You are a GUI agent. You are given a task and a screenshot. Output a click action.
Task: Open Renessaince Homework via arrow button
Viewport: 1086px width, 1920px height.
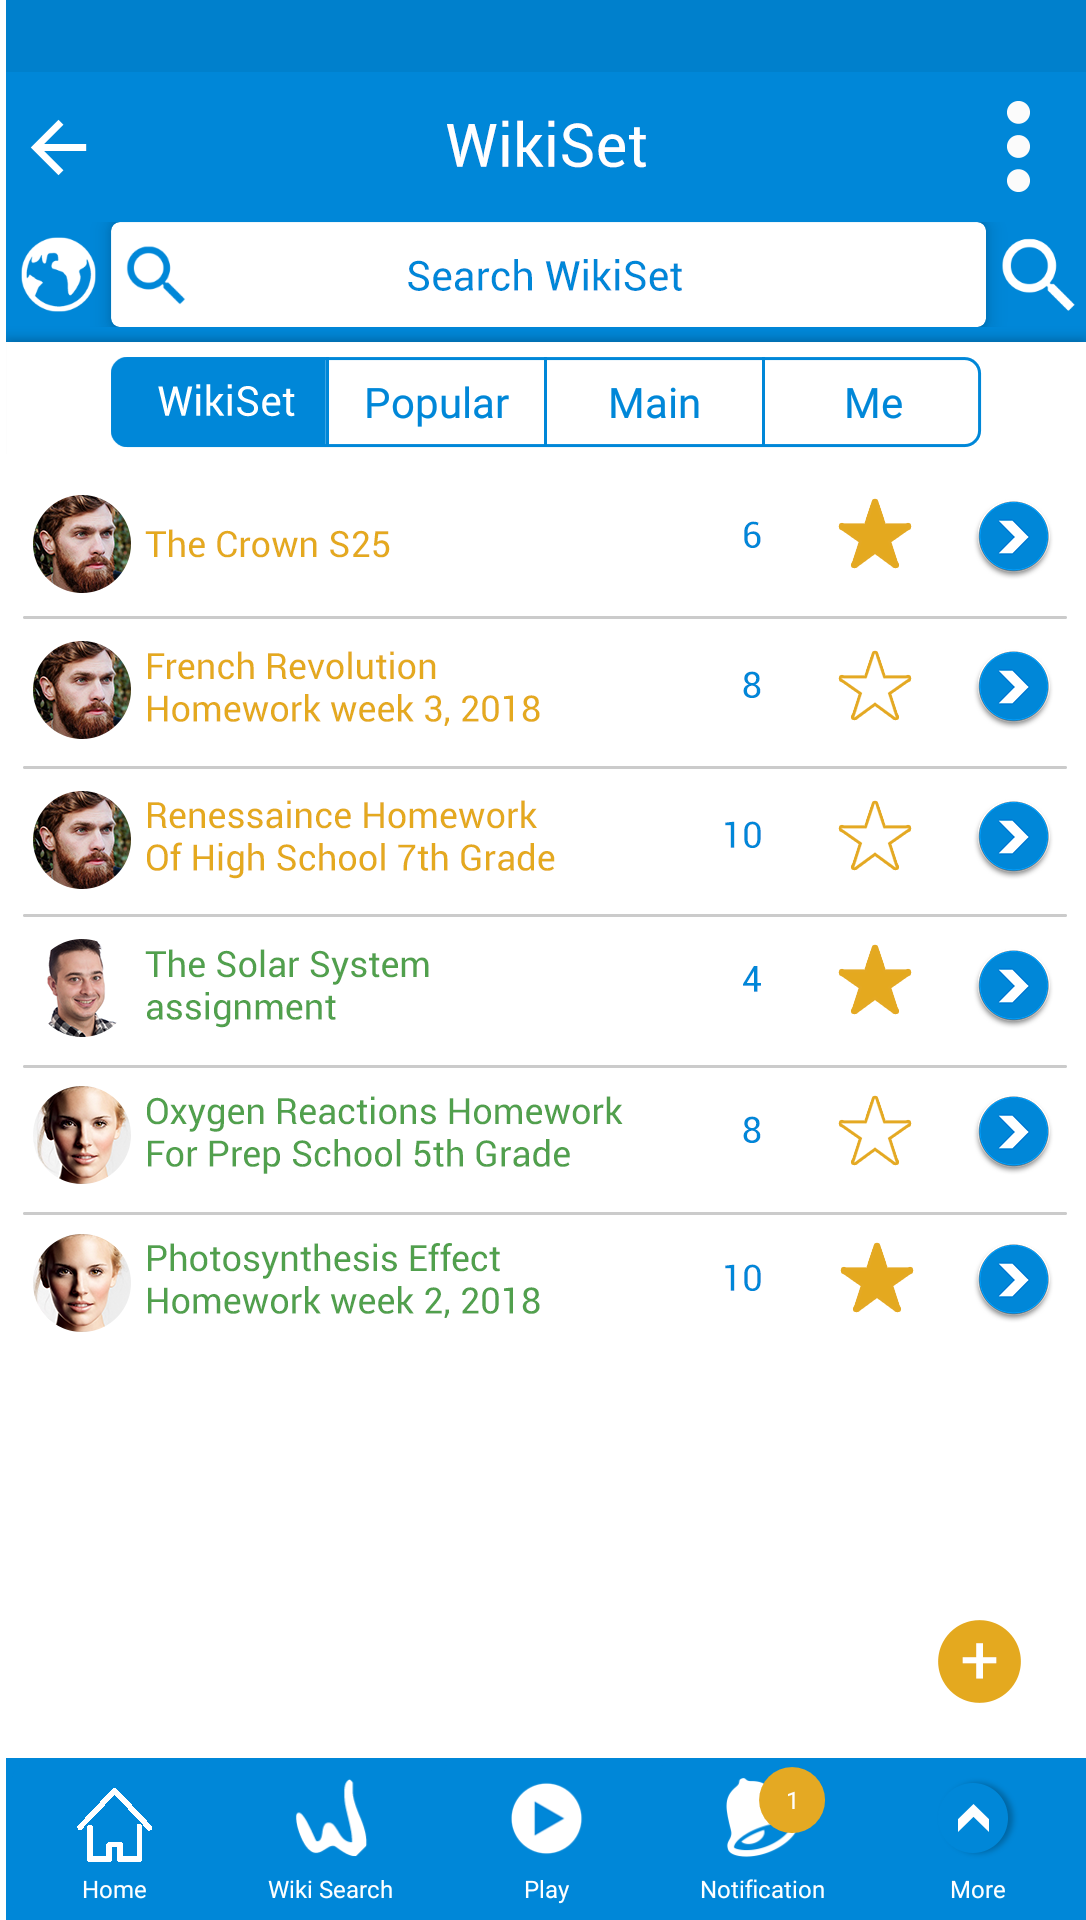(x=1013, y=836)
